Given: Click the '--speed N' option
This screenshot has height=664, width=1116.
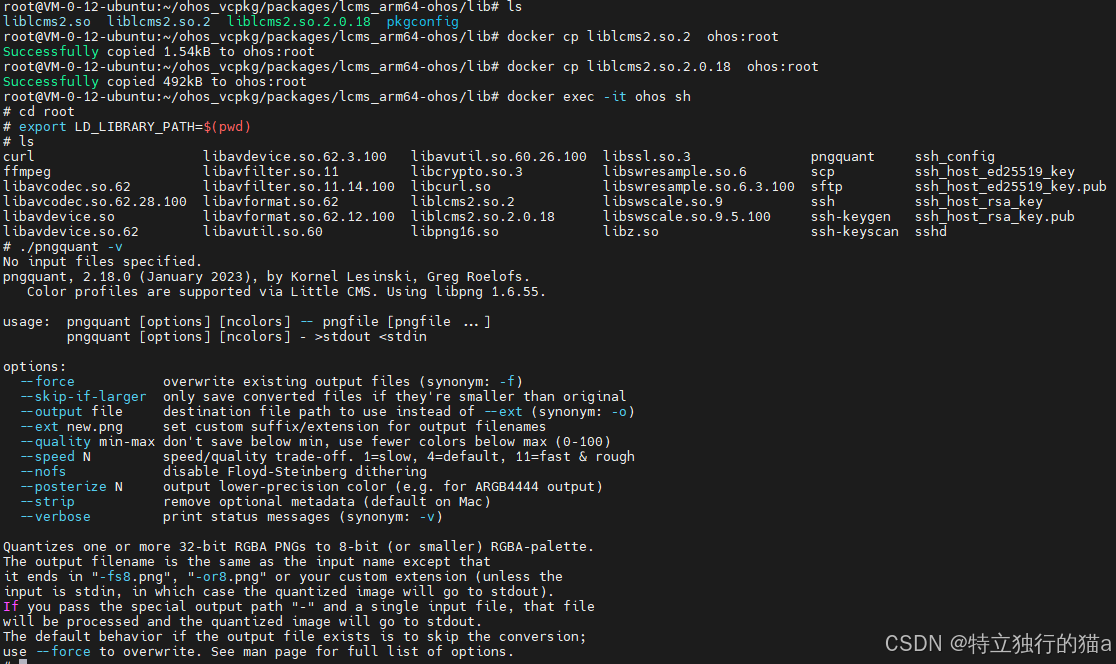Looking at the screenshot, I should (56, 456).
